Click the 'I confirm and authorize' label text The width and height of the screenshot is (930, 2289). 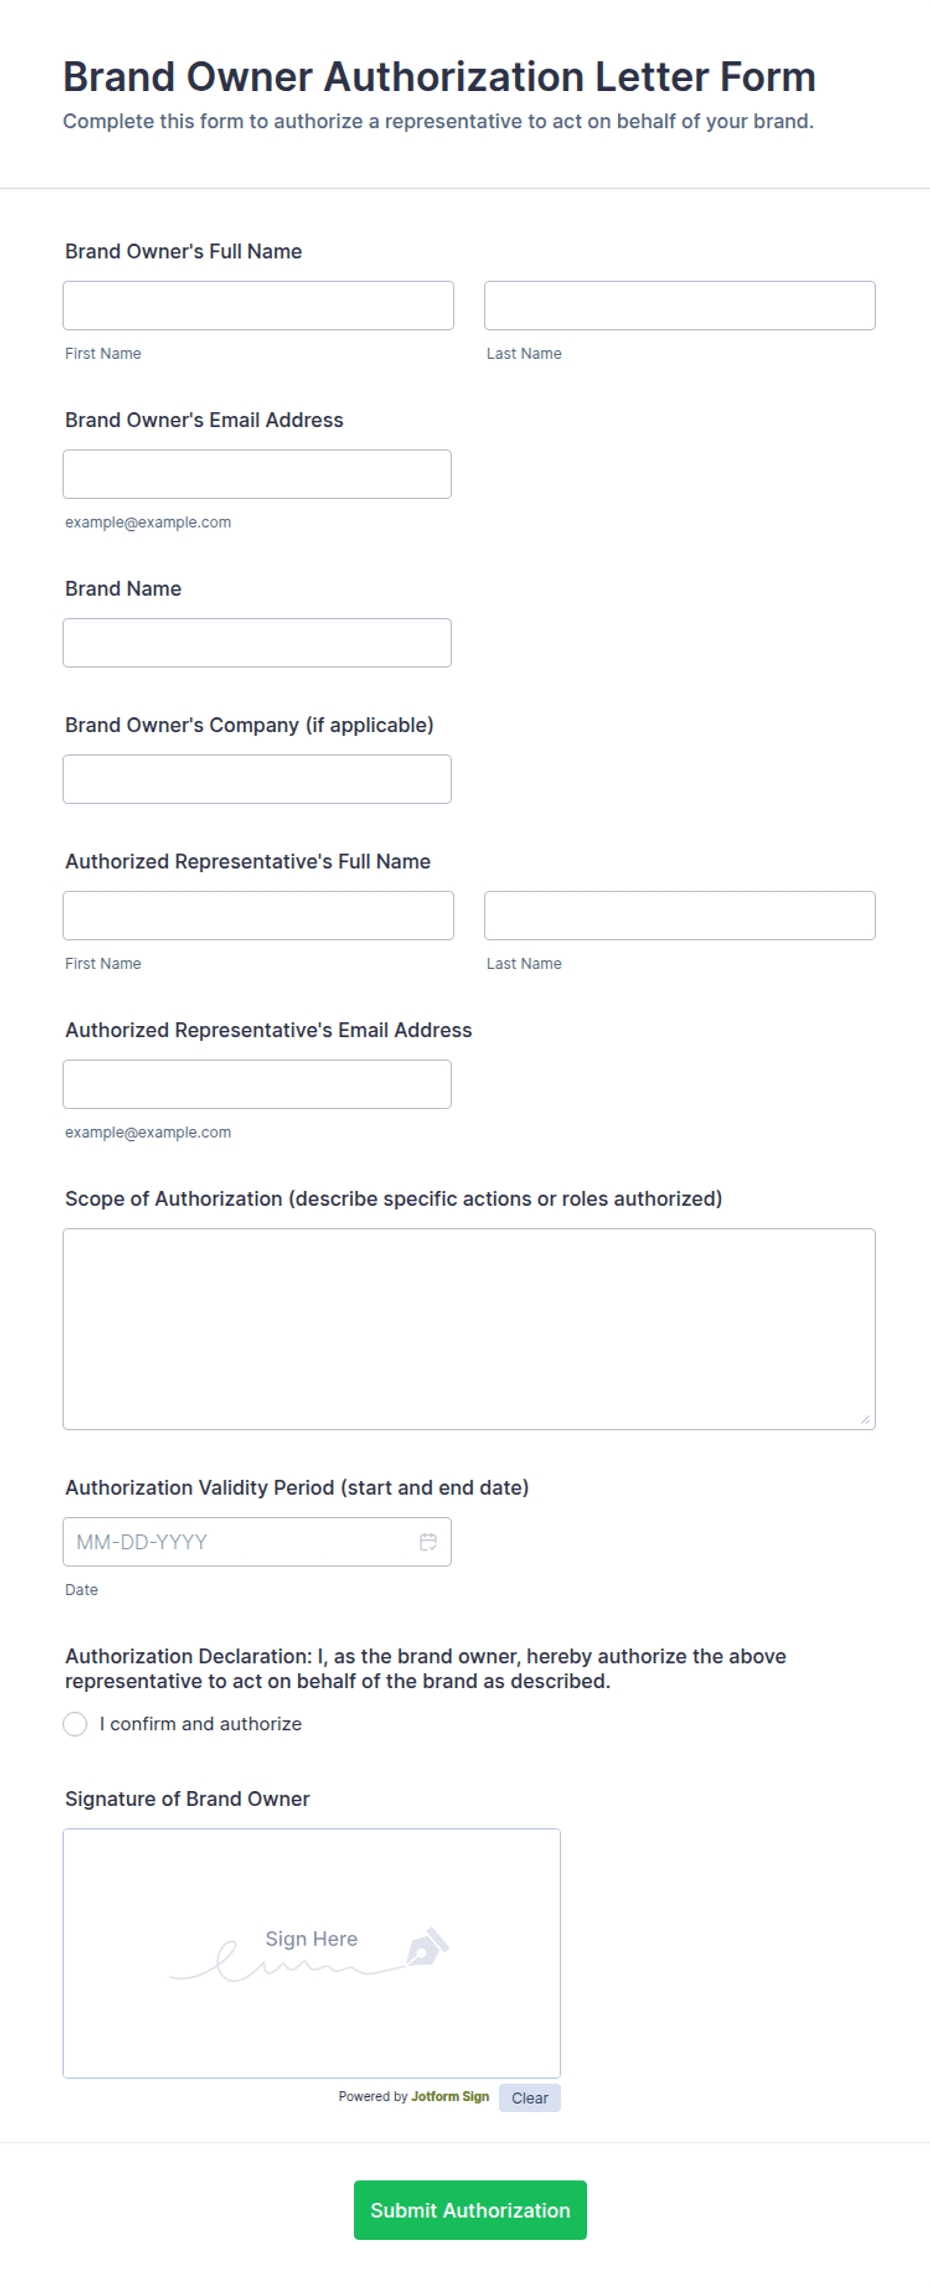click(x=200, y=1724)
